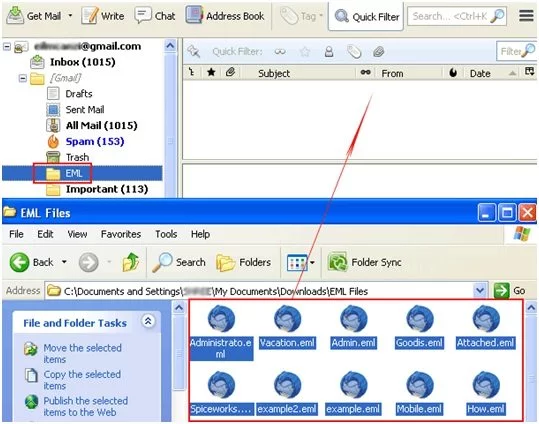This screenshot has width=539, height=424.
Task: Toggle keep filters pinned icon
Action: click(x=193, y=52)
